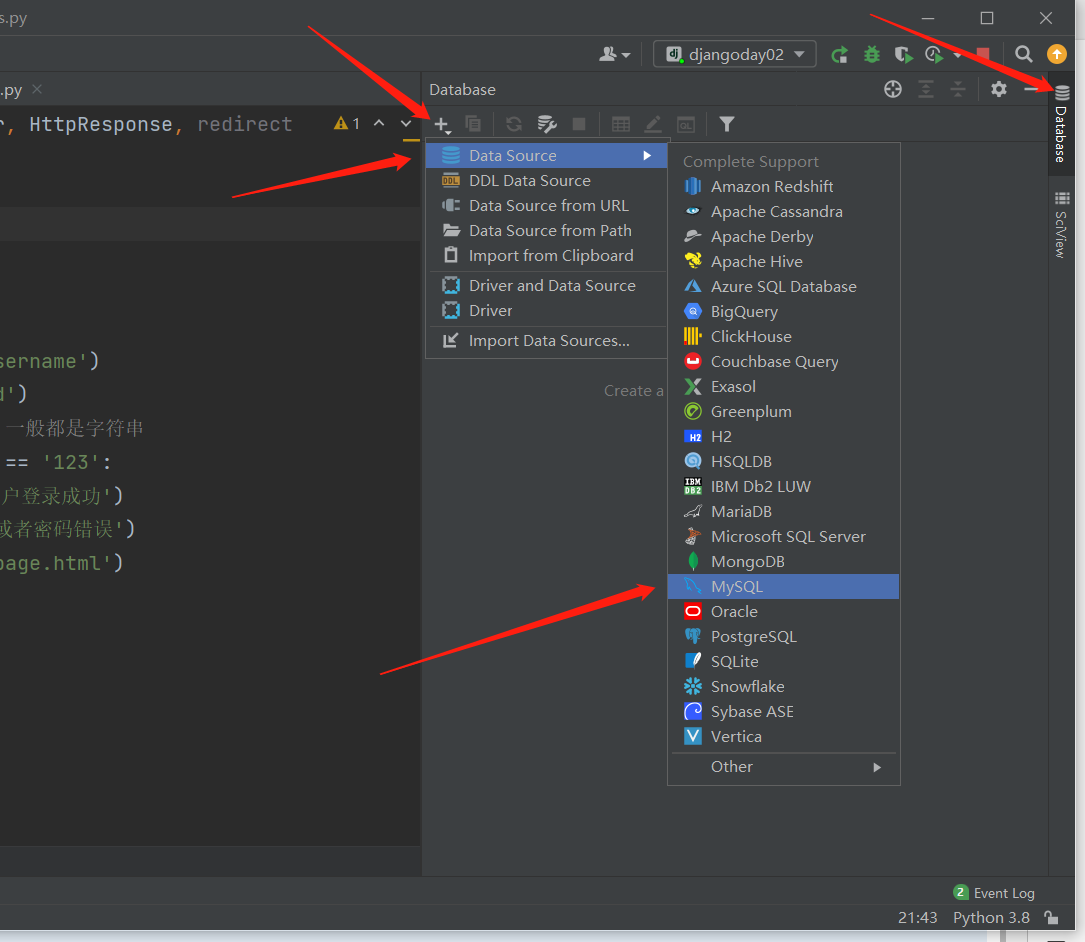The image size is (1085, 942).
Task: Select DDL Data Source menu item
Action: click(547, 181)
